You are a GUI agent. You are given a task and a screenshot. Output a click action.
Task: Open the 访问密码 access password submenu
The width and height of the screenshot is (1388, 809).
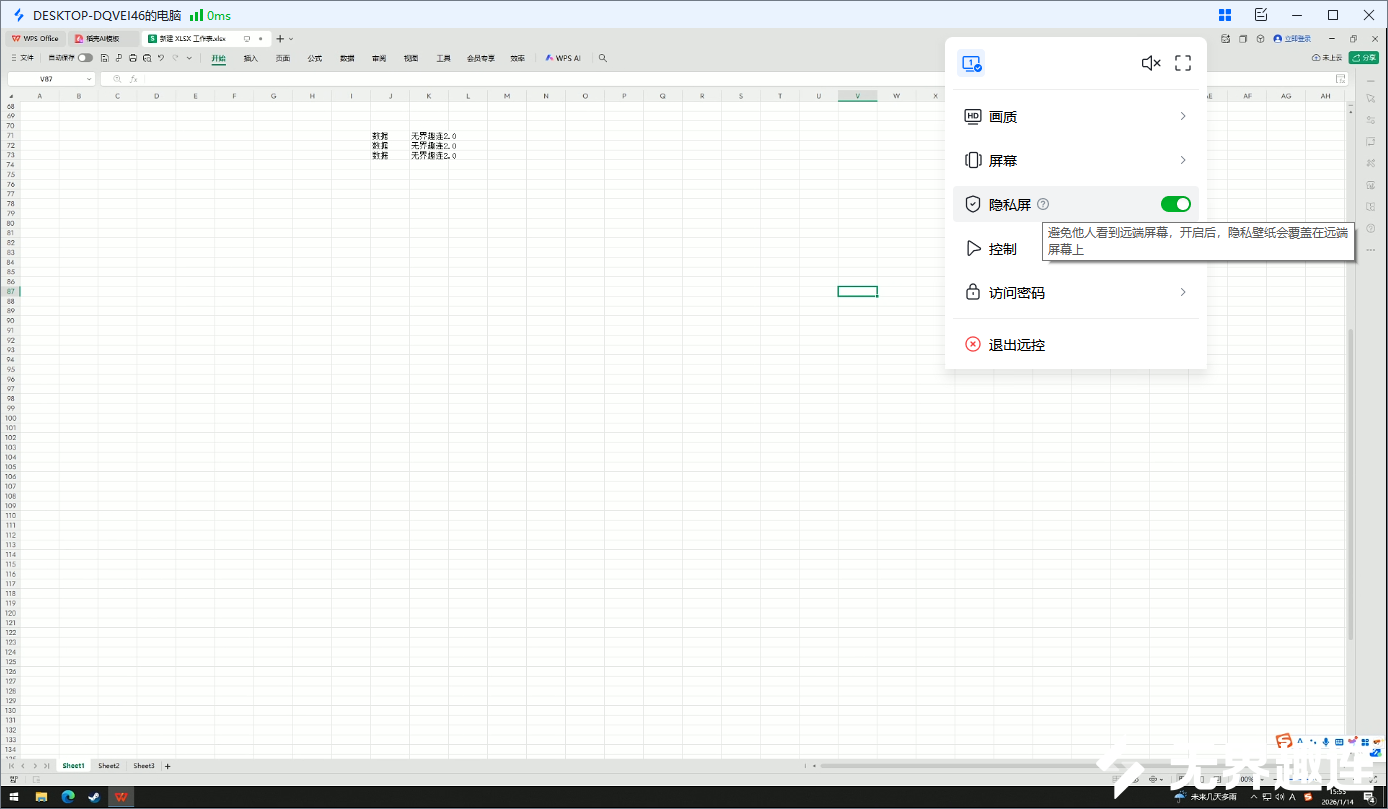[1075, 292]
